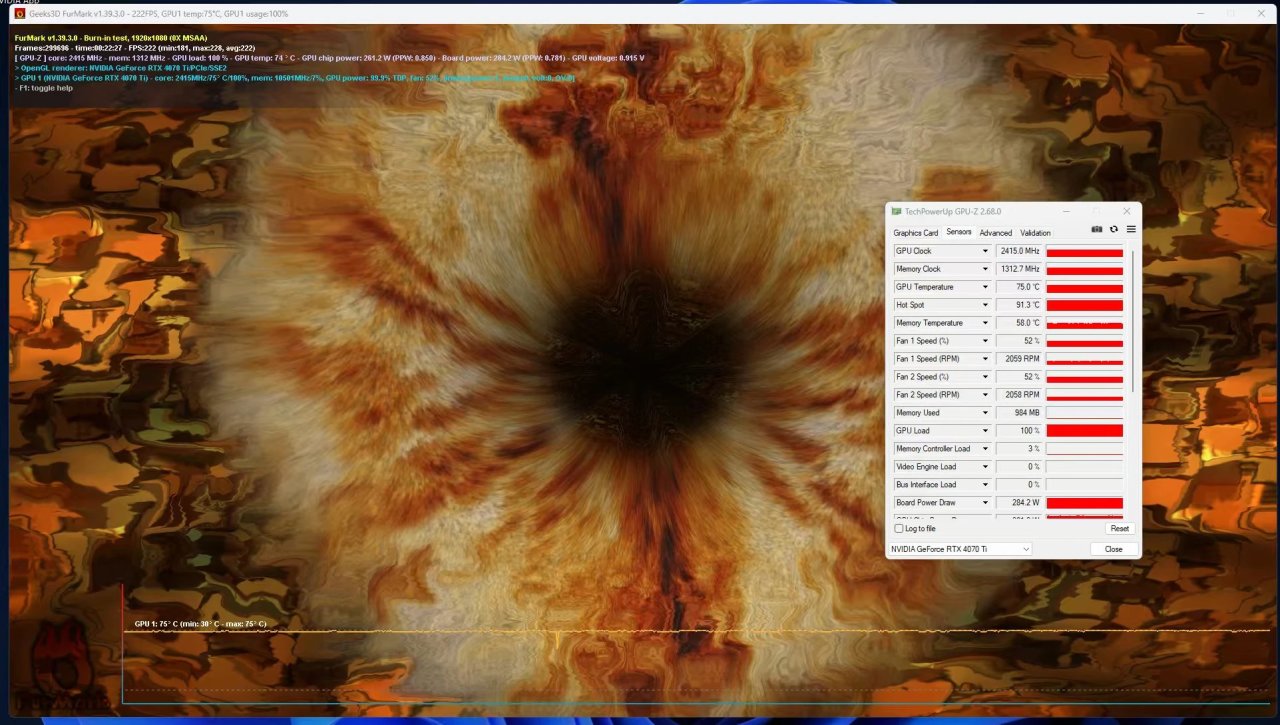The width and height of the screenshot is (1280, 725).
Task: Open the GPU Load sensor dropdown
Action: (x=985, y=431)
